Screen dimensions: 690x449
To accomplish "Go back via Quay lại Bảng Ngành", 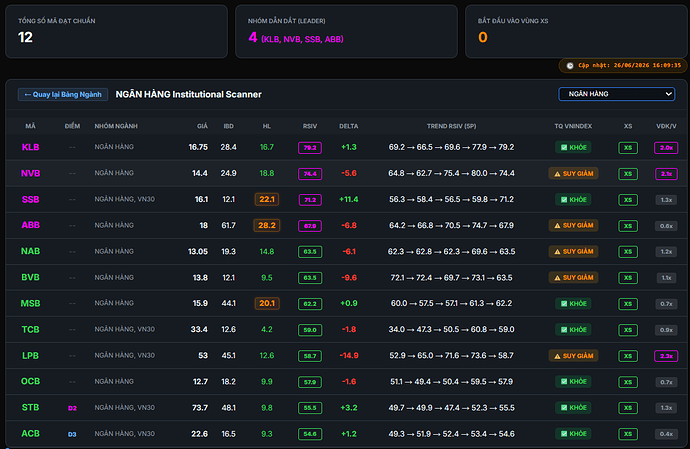I will coord(63,94).
